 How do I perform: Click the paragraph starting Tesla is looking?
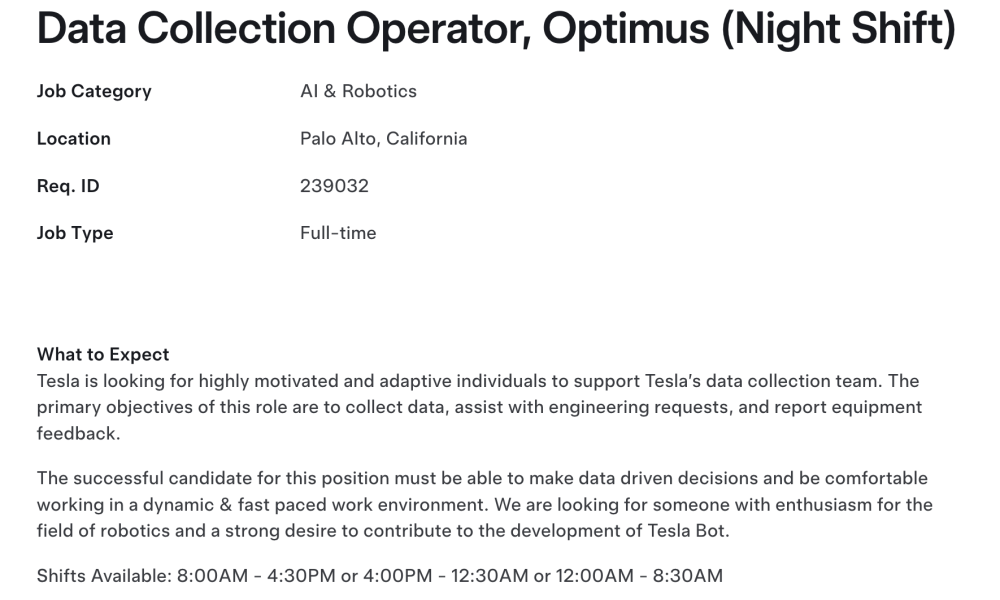point(480,407)
